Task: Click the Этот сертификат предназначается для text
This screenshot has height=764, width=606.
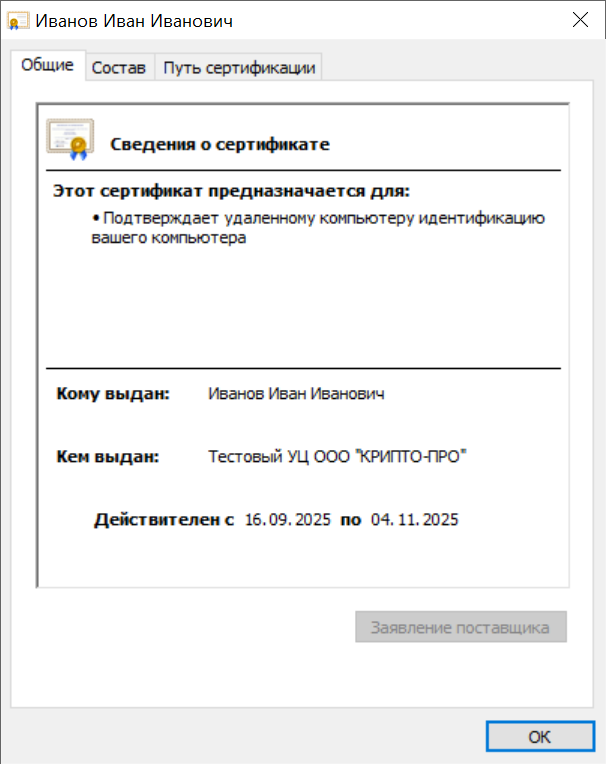Action: (231, 191)
